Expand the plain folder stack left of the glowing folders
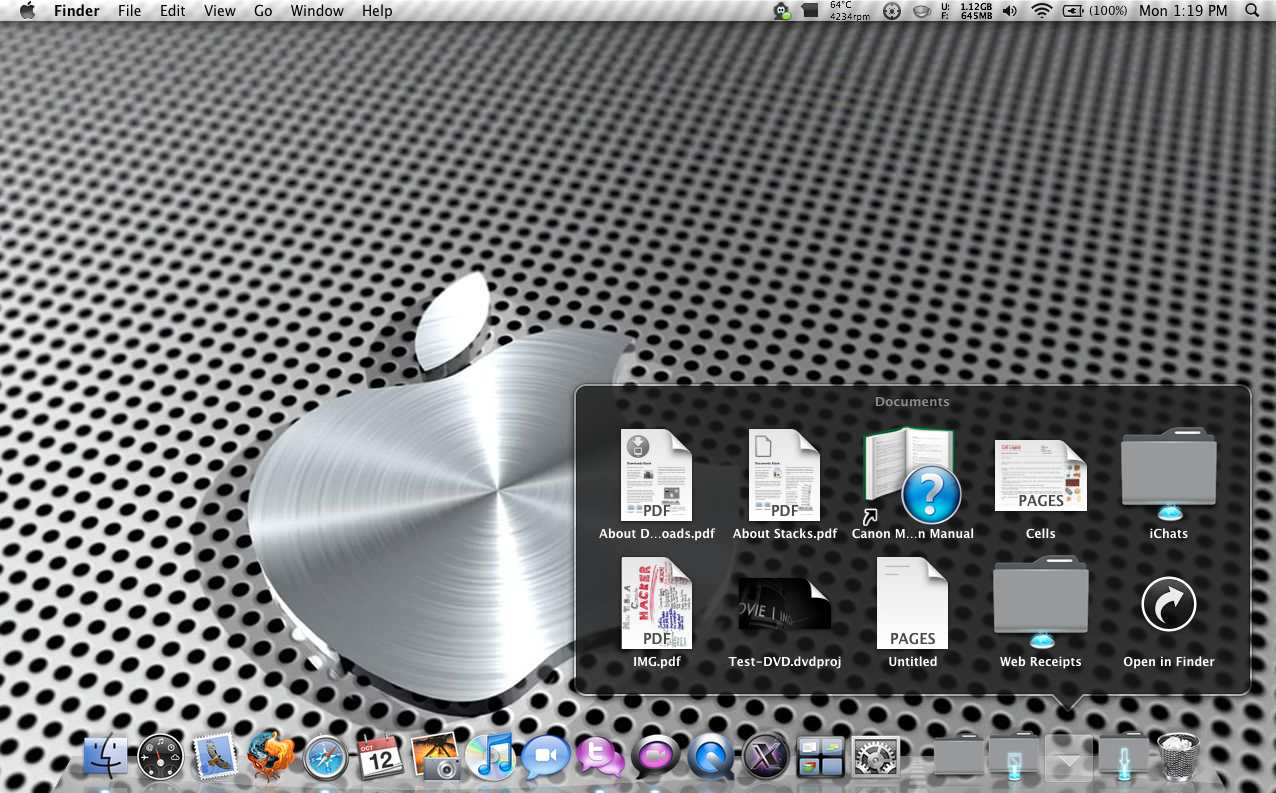This screenshot has height=793, width=1276. pyautogui.click(x=959, y=755)
